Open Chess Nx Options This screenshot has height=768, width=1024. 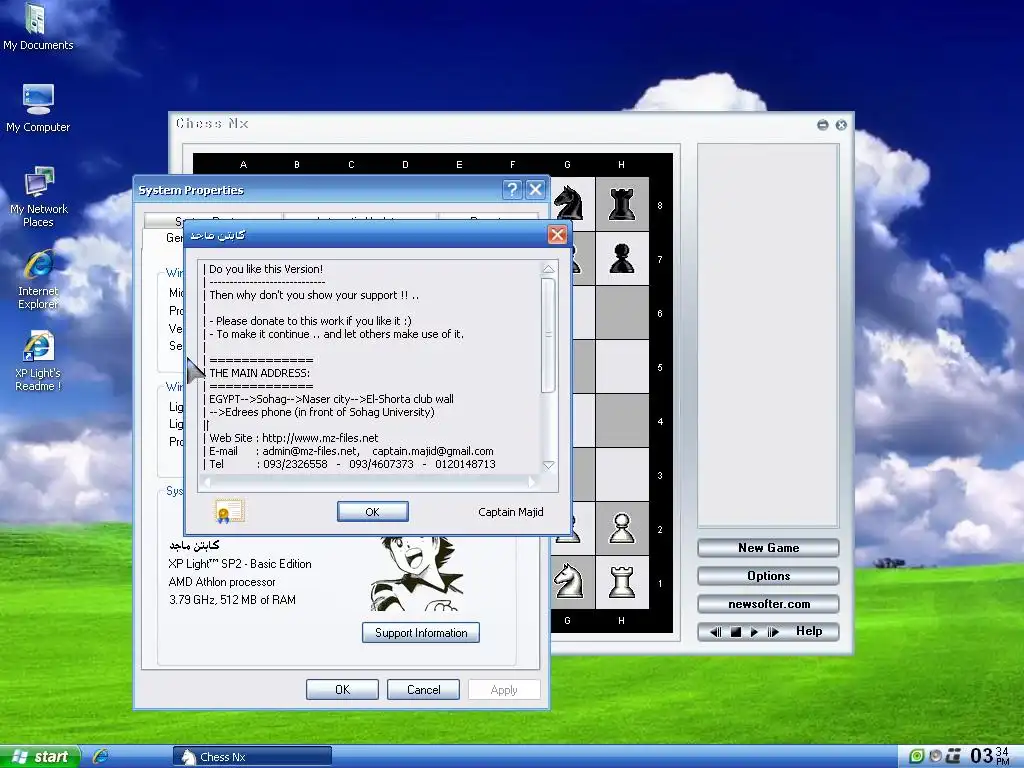pyautogui.click(x=768, y=576)
